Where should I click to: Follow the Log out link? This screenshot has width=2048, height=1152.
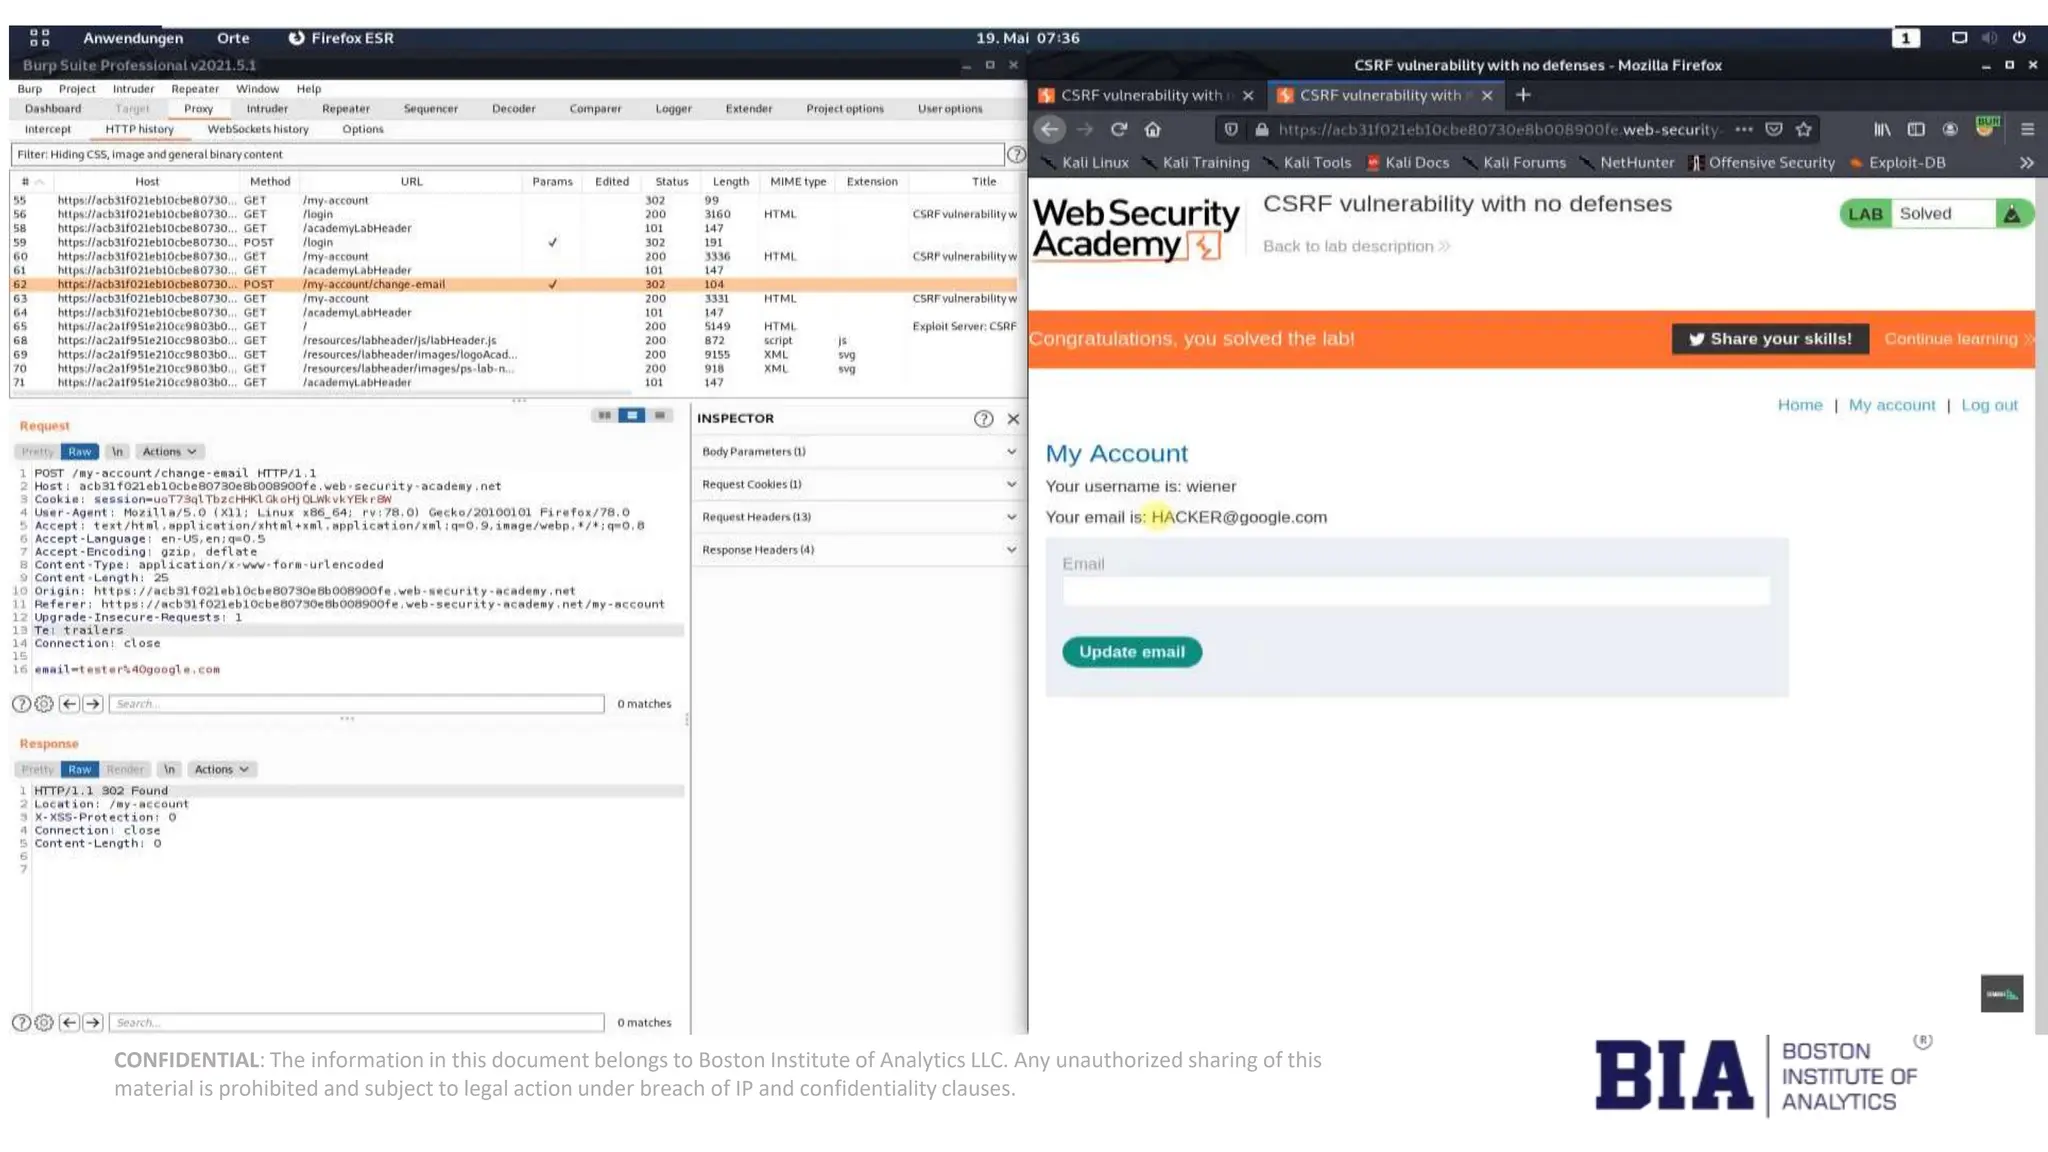[1989, 405]
